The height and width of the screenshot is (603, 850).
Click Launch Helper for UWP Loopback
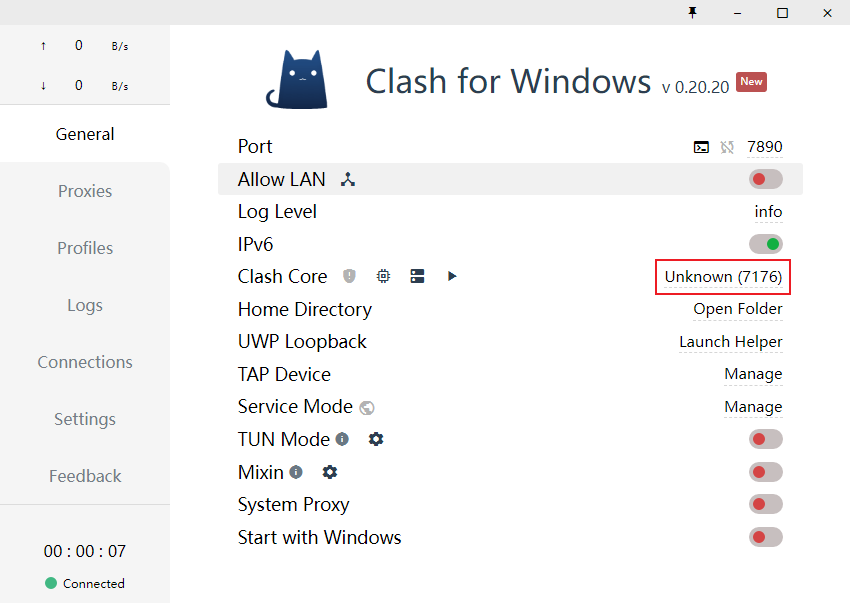731,342
